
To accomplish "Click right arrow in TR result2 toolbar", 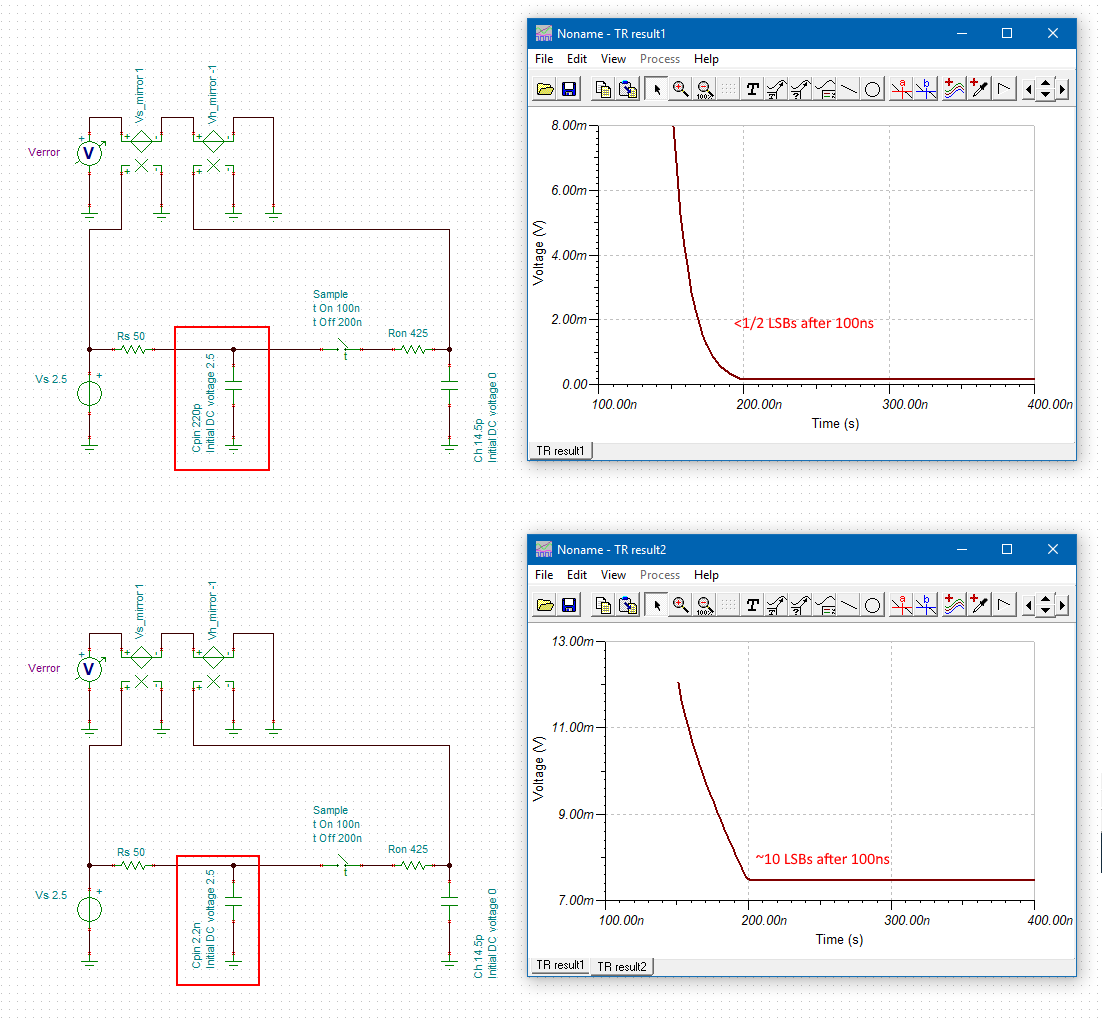I will 1062,605.
